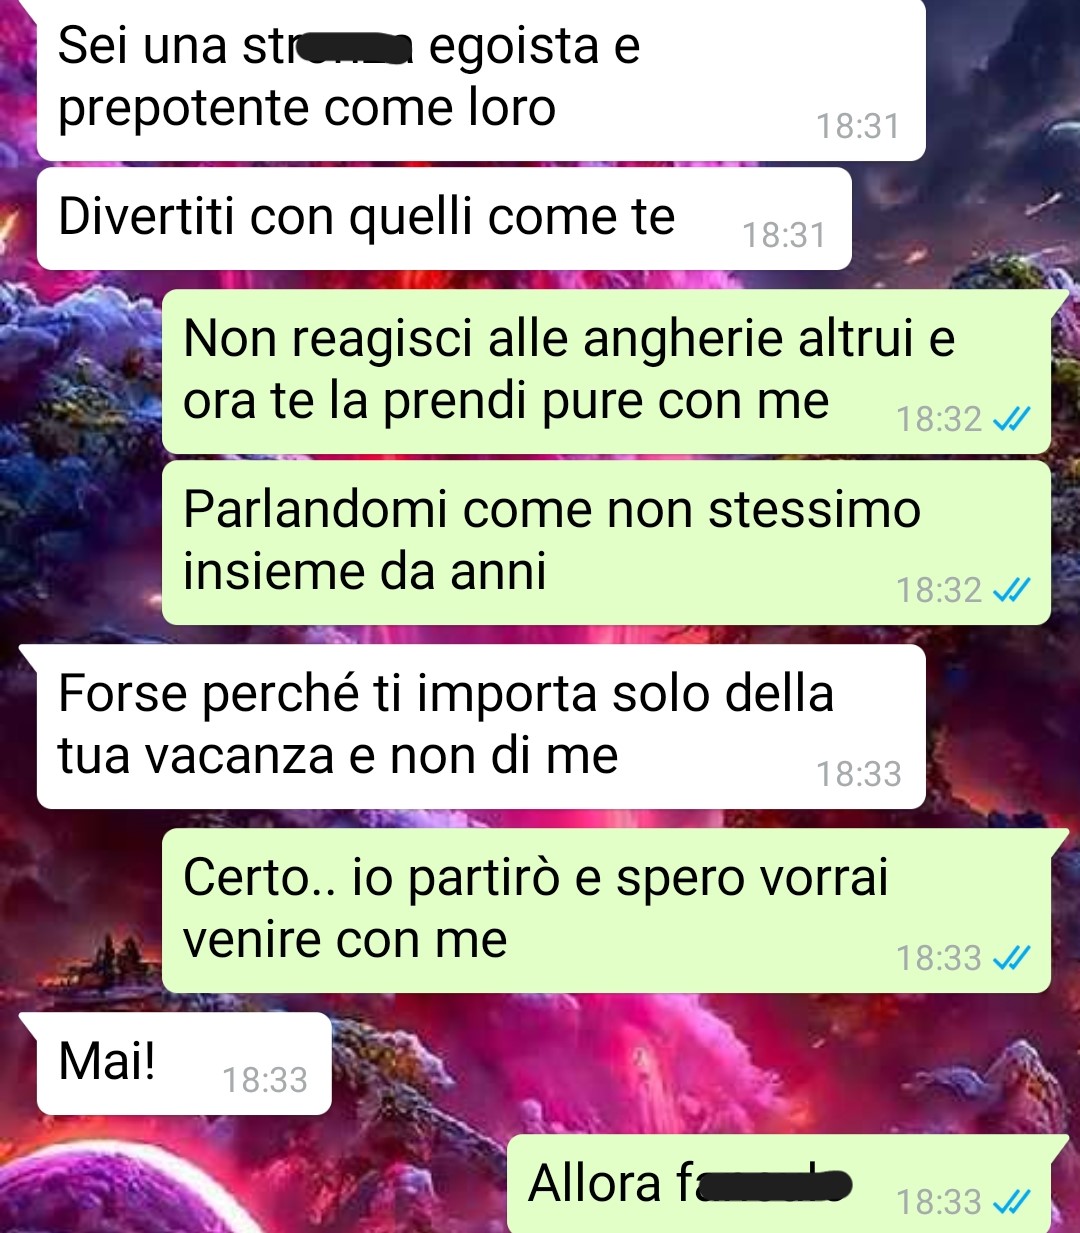This screenshot has width=1080, height=1233.
Task: Click blue double ticks on 'Certo.. io partirò' message
Action: 1011,959
